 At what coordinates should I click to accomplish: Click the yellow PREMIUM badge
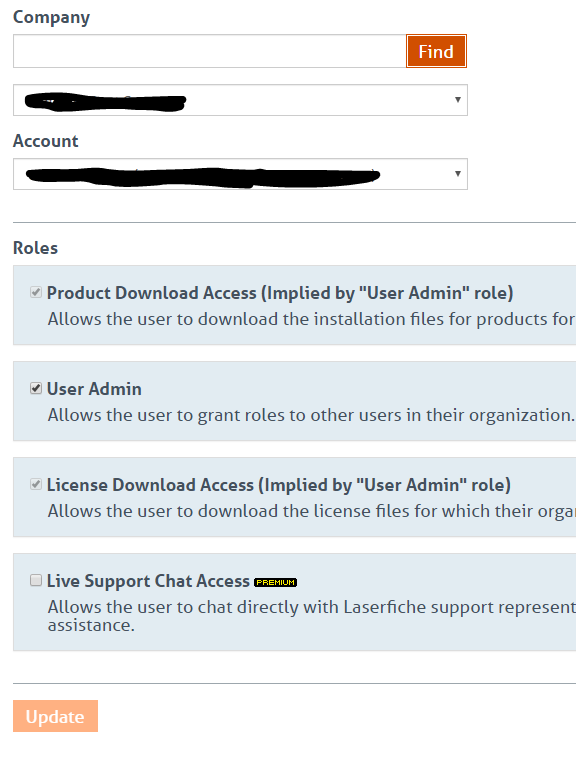coord(276,582)
